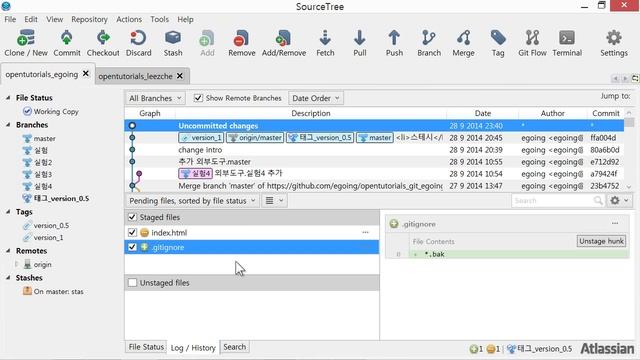The image size is (640, 360).
Task: Select commit 23b4752 merge branch row
Action: [x=374, y=186]
